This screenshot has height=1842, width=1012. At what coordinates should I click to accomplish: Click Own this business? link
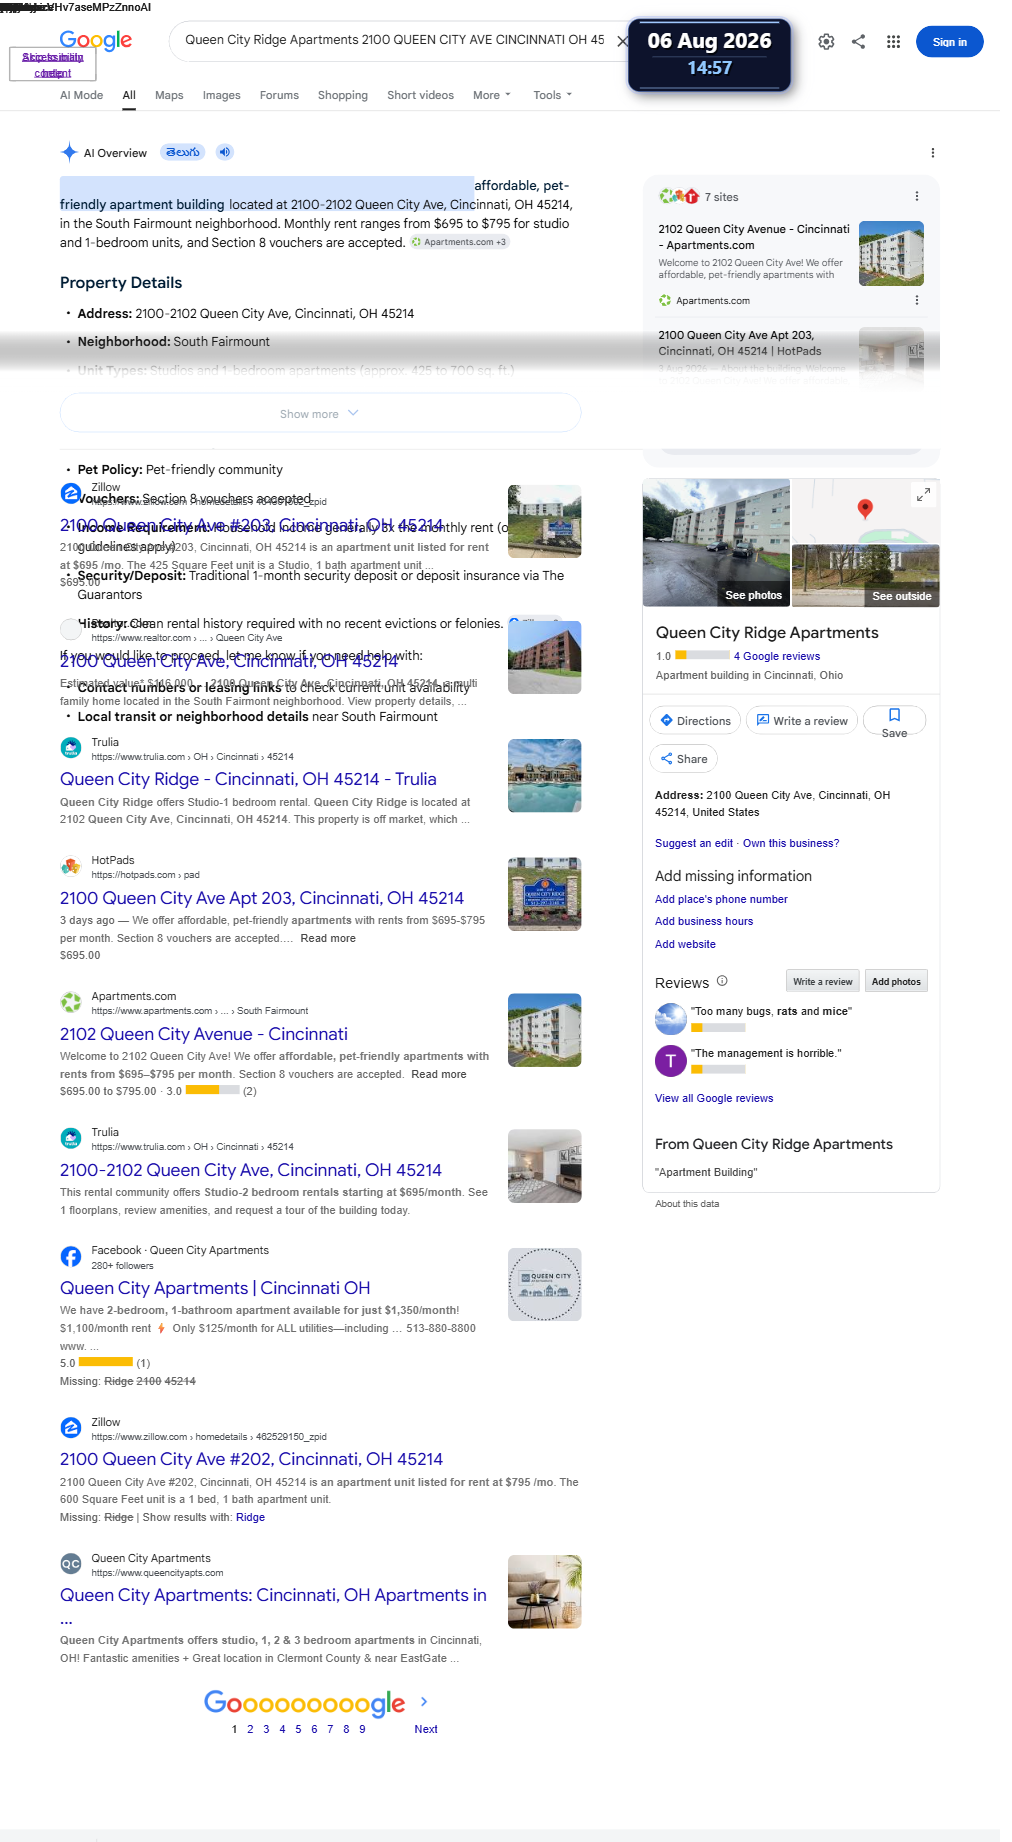[791, 843]
